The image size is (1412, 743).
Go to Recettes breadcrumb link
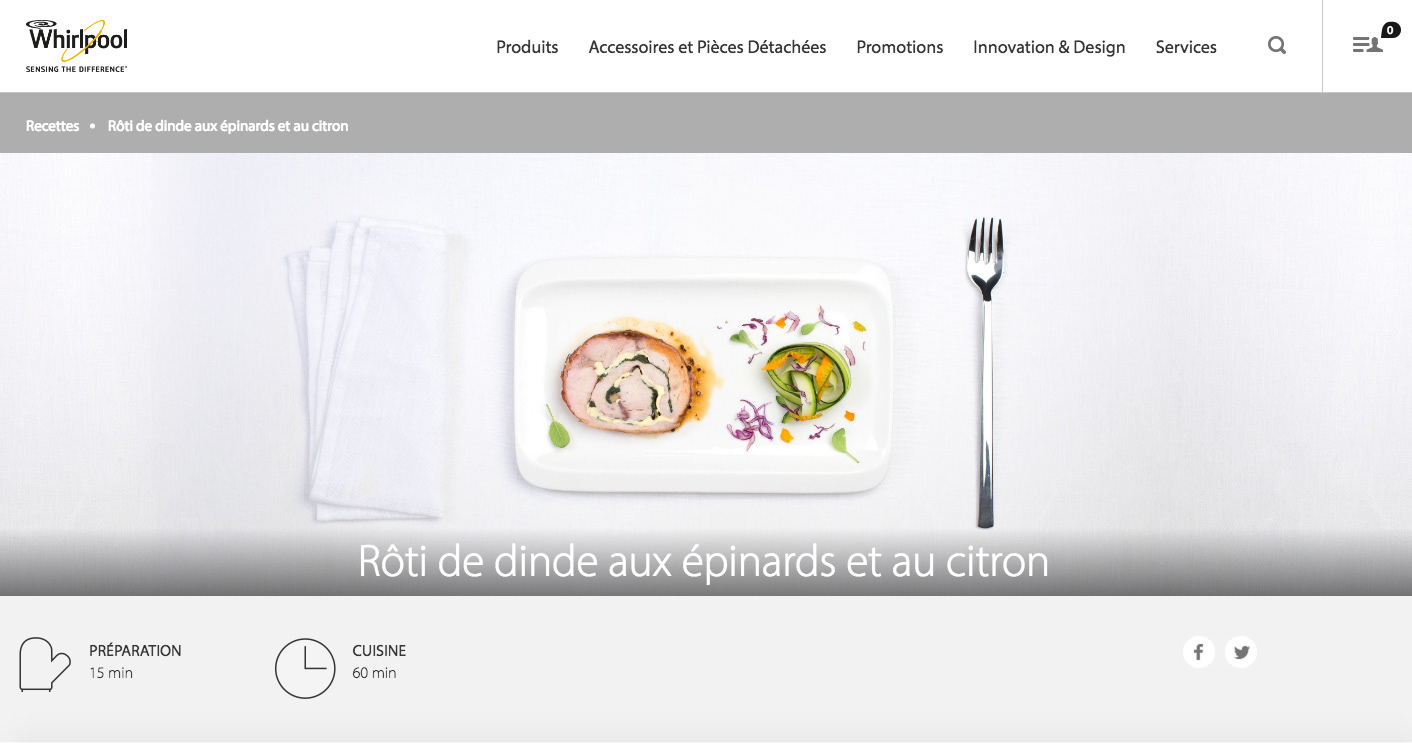pos(53,126)
